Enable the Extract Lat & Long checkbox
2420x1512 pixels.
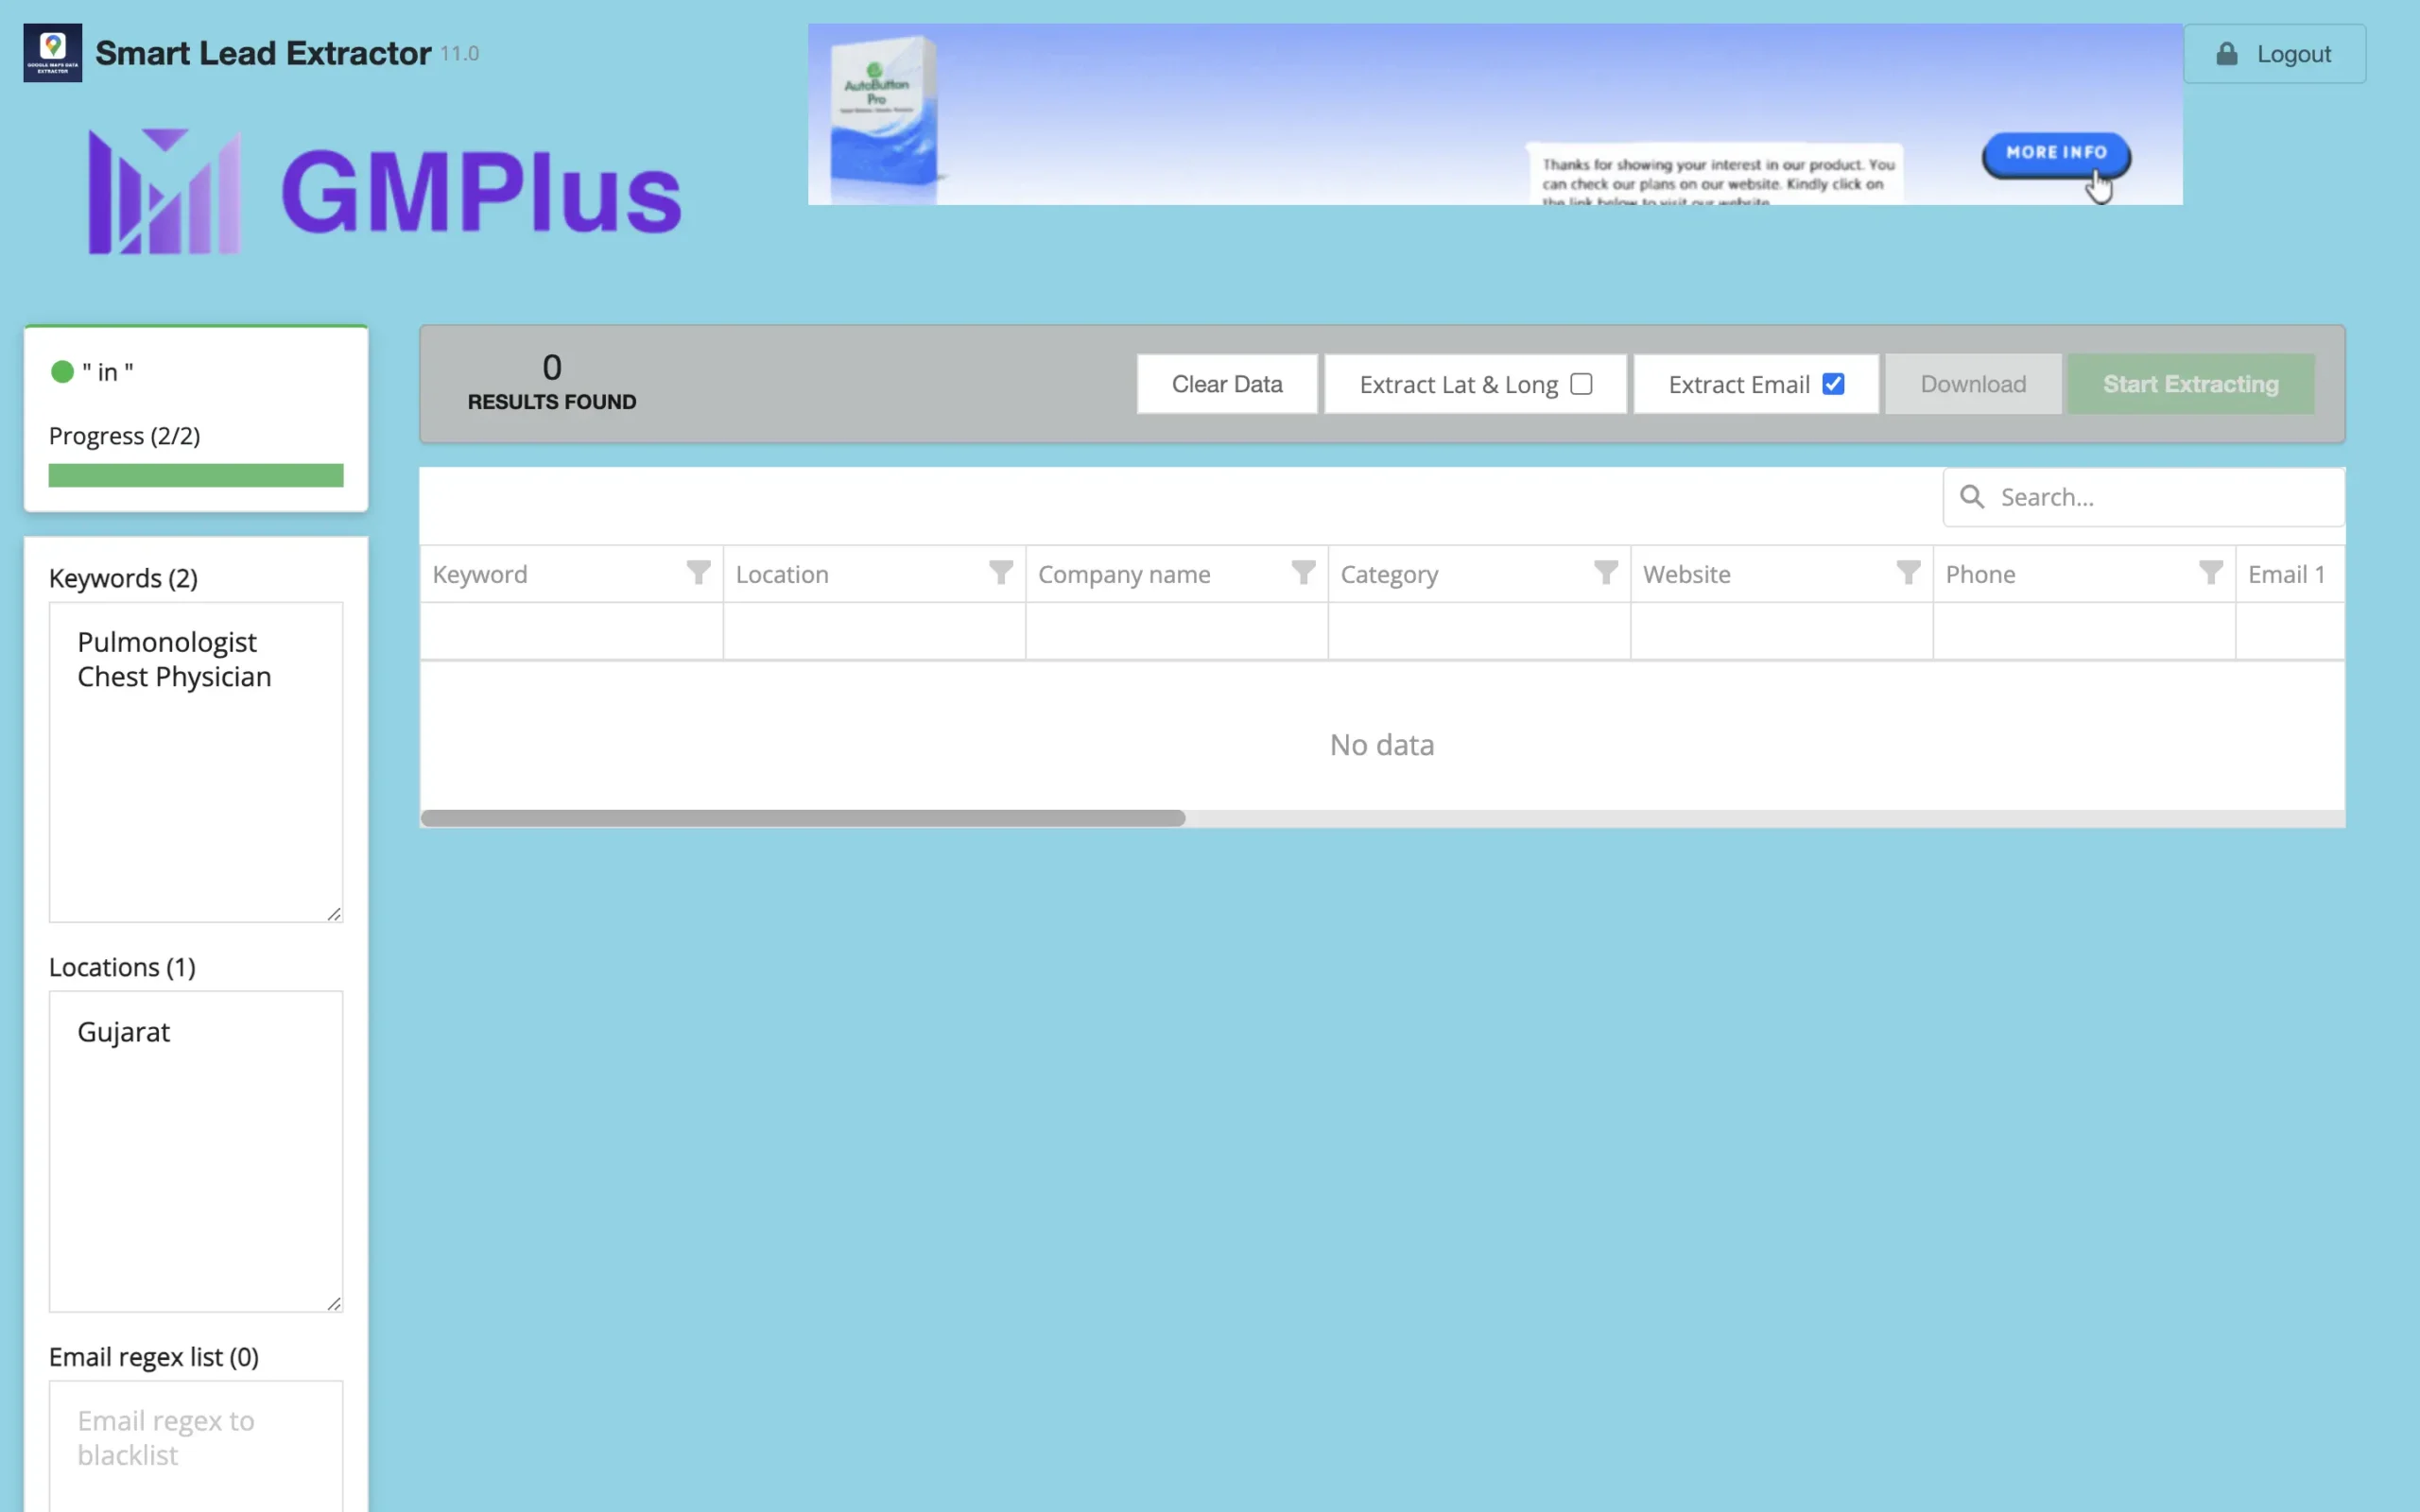coord(1580,383)
